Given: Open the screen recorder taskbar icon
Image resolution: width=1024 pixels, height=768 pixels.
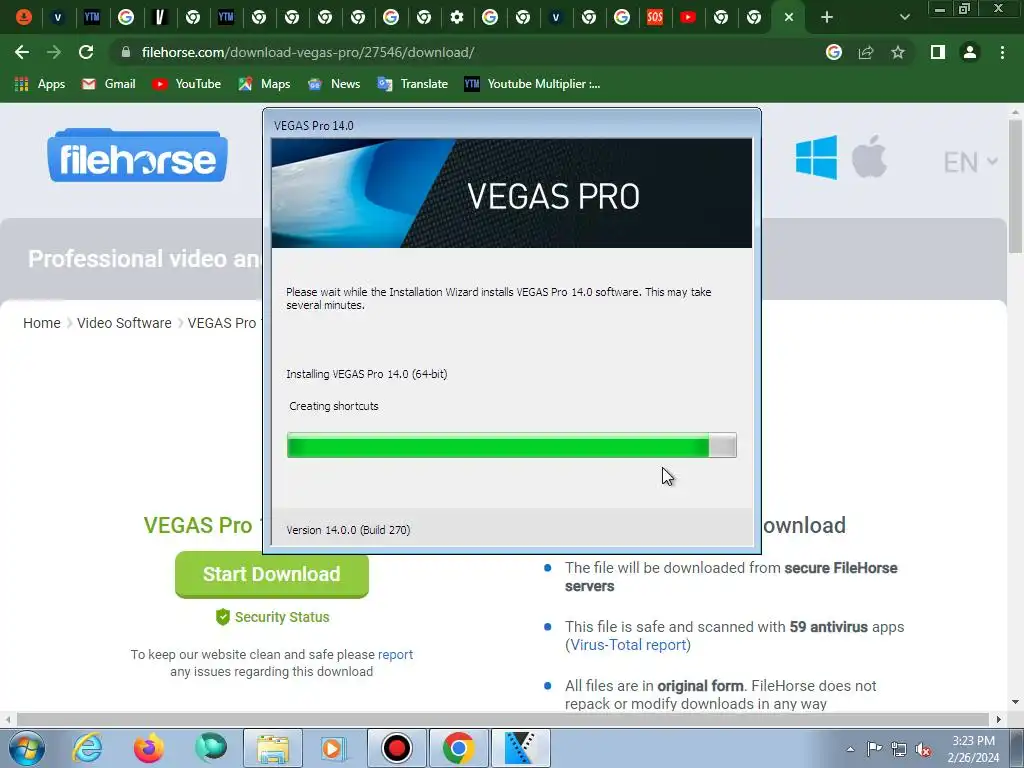Looking at the screenshot, I should point(396,748).
